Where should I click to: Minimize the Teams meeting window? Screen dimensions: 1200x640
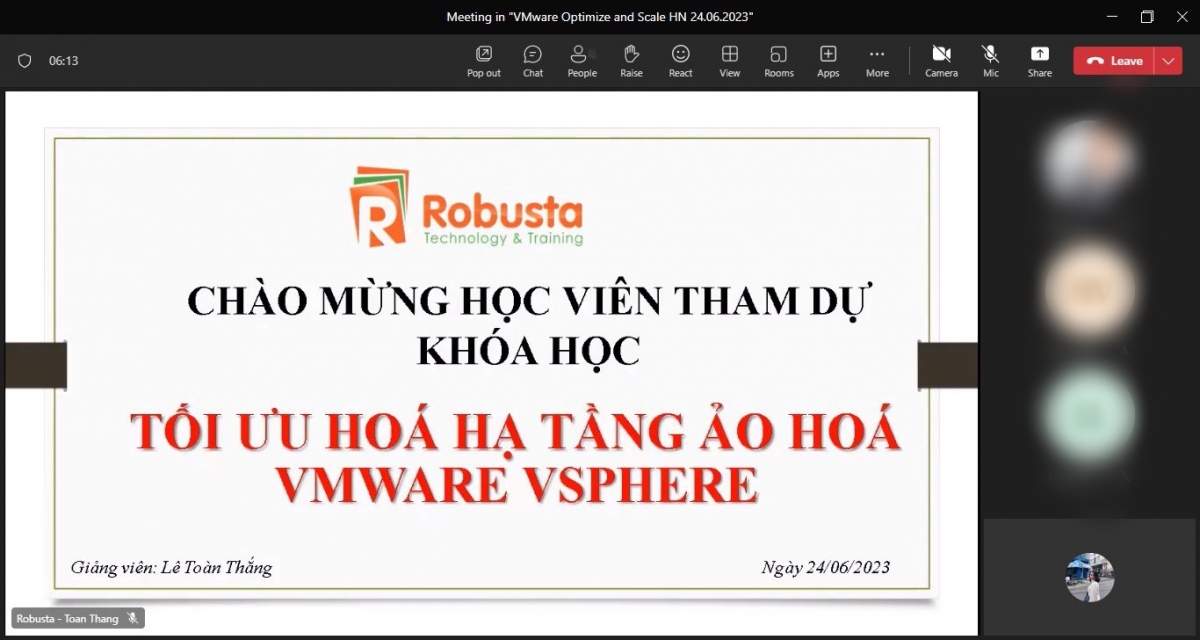coord(1113,17)
